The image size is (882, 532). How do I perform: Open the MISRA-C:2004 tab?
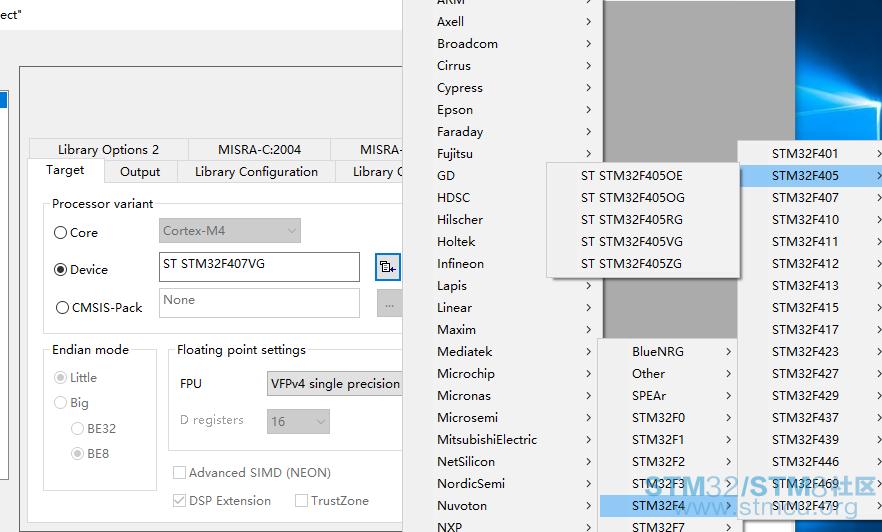point(259,150)
